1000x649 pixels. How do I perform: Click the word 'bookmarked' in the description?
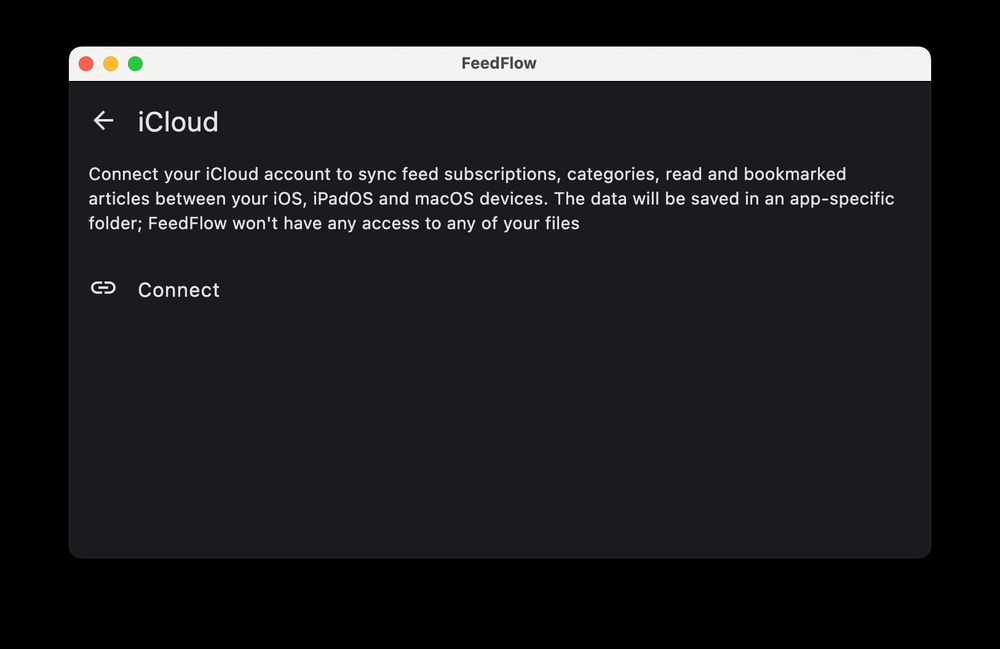[795, 174]
